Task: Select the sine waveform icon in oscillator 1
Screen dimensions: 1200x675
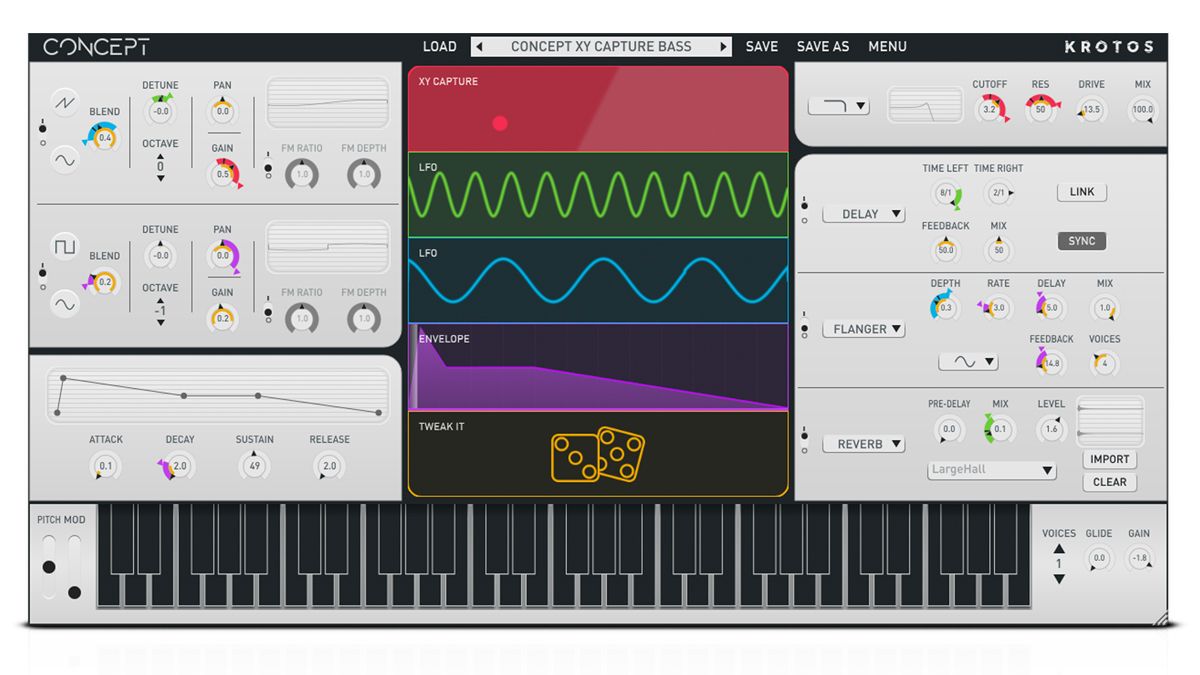Action: [x=65, y=158]
